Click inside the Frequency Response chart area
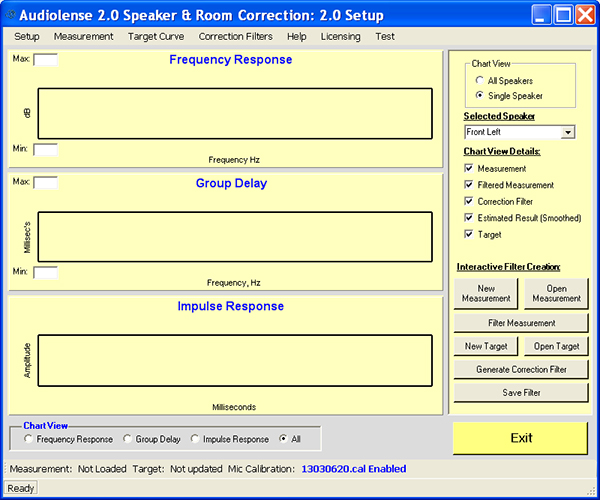Image resolution: width=600 pixels, height=500 pixels. click(235, 114)
